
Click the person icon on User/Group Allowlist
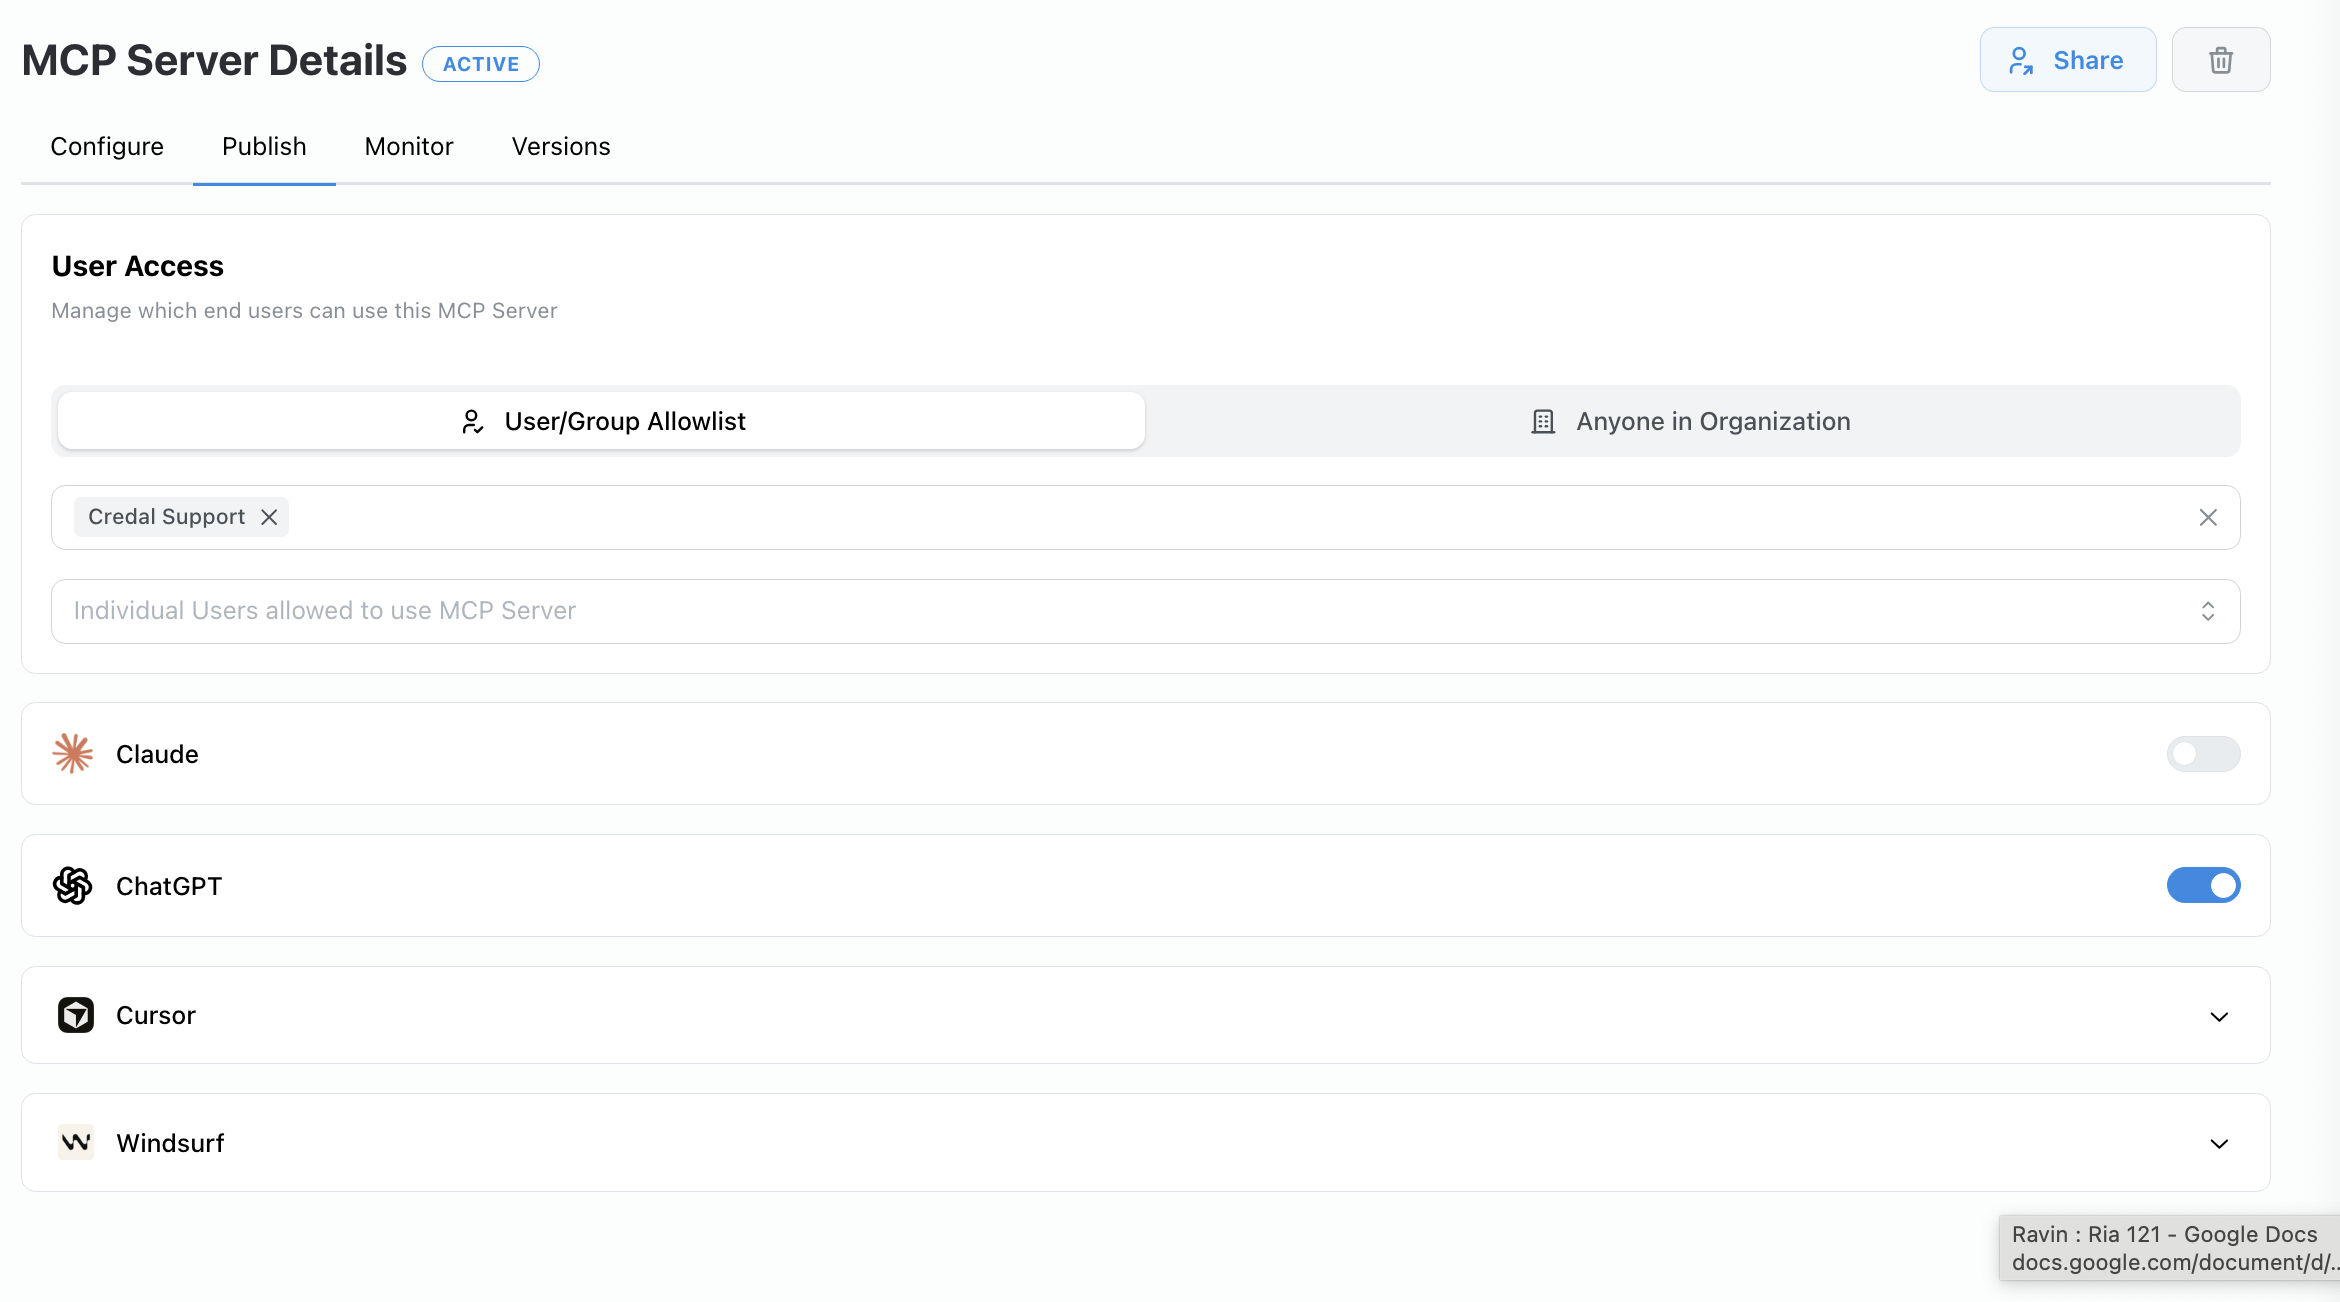[472, 421]
